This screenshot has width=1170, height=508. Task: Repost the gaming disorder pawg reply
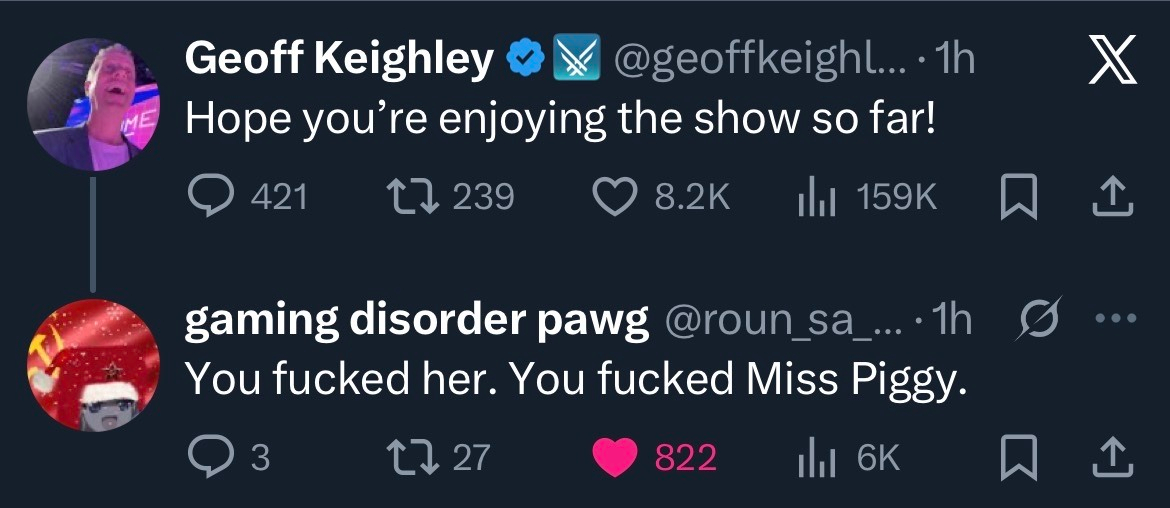tap(411, 457)
